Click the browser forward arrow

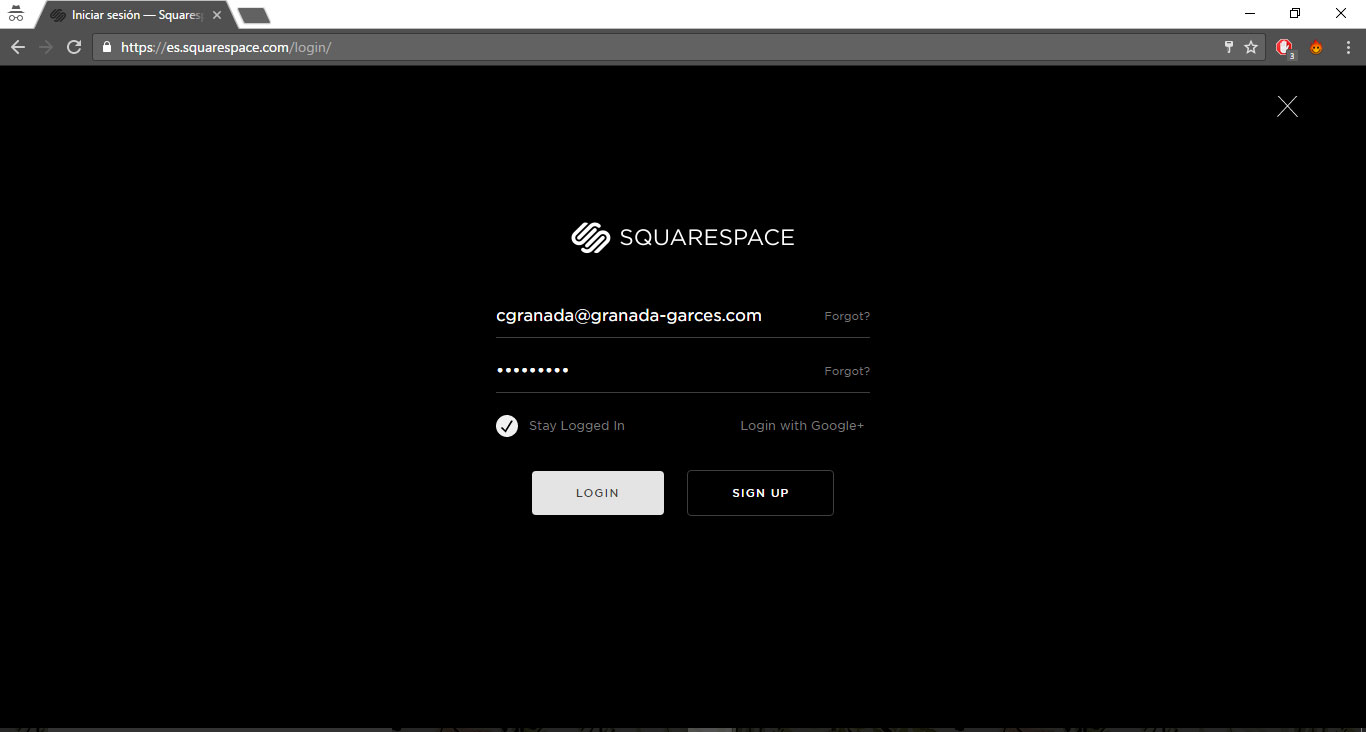[45, 47]
